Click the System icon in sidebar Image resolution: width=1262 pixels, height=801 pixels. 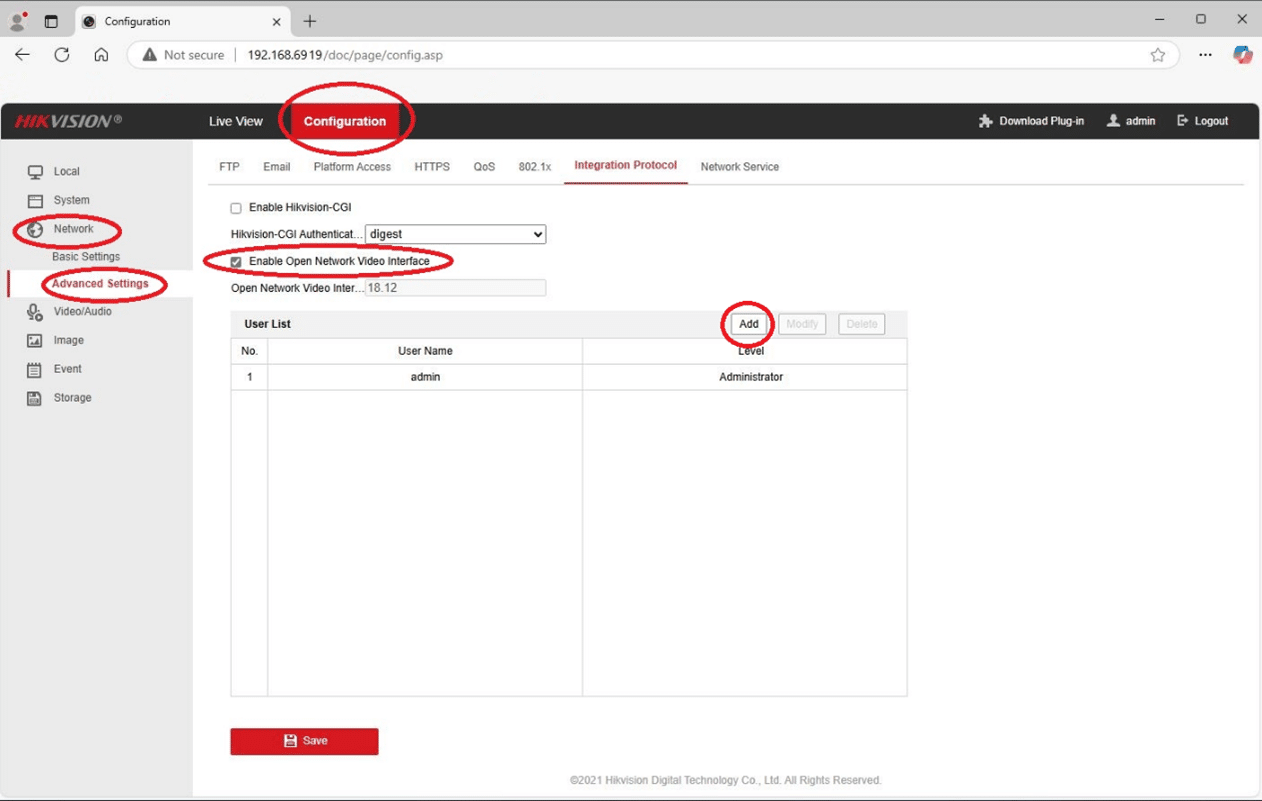pyautogui.click(x=35, y=201)
